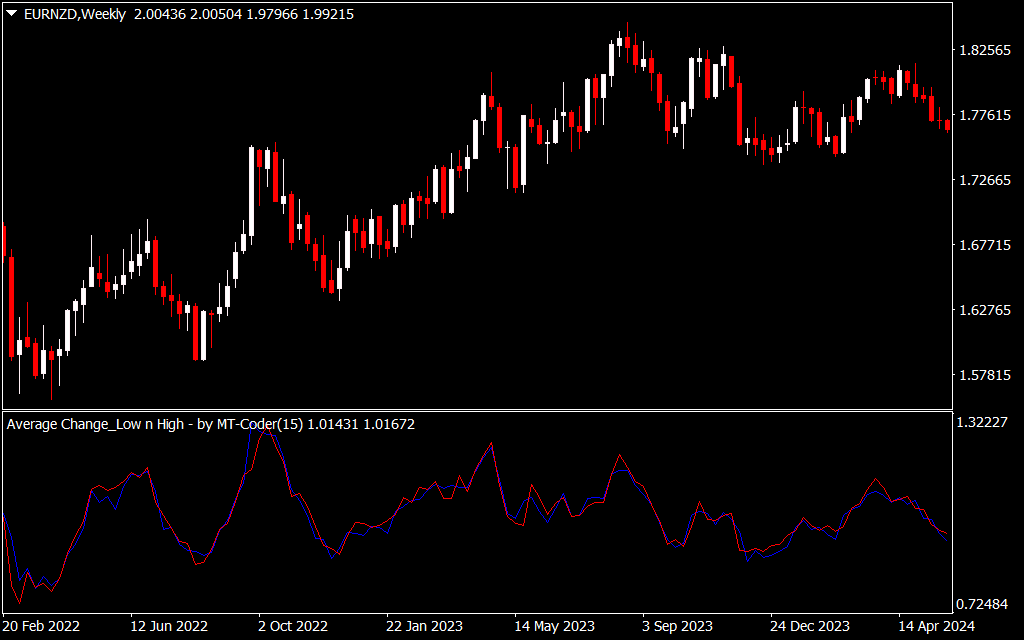
Task: Select the 24 Dec 2023 date label
Action: point(810,626)
